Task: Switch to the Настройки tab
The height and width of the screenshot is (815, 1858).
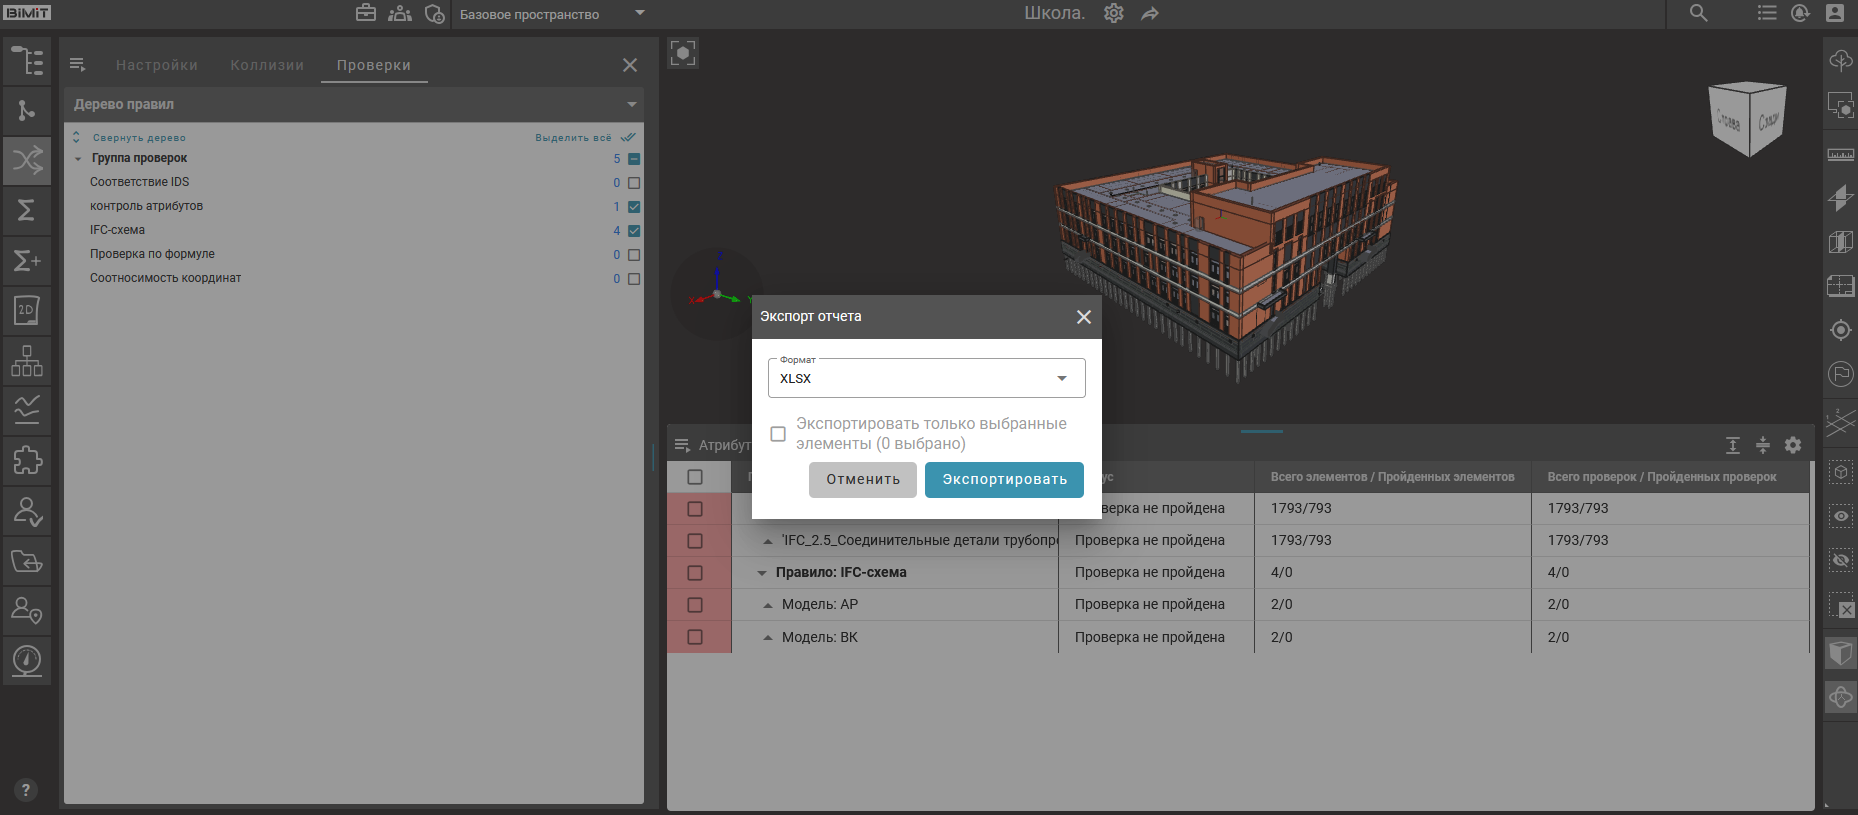Action: coord(157,65)
